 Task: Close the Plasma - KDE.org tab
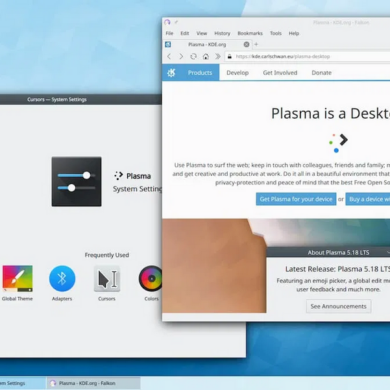(246, 44)
